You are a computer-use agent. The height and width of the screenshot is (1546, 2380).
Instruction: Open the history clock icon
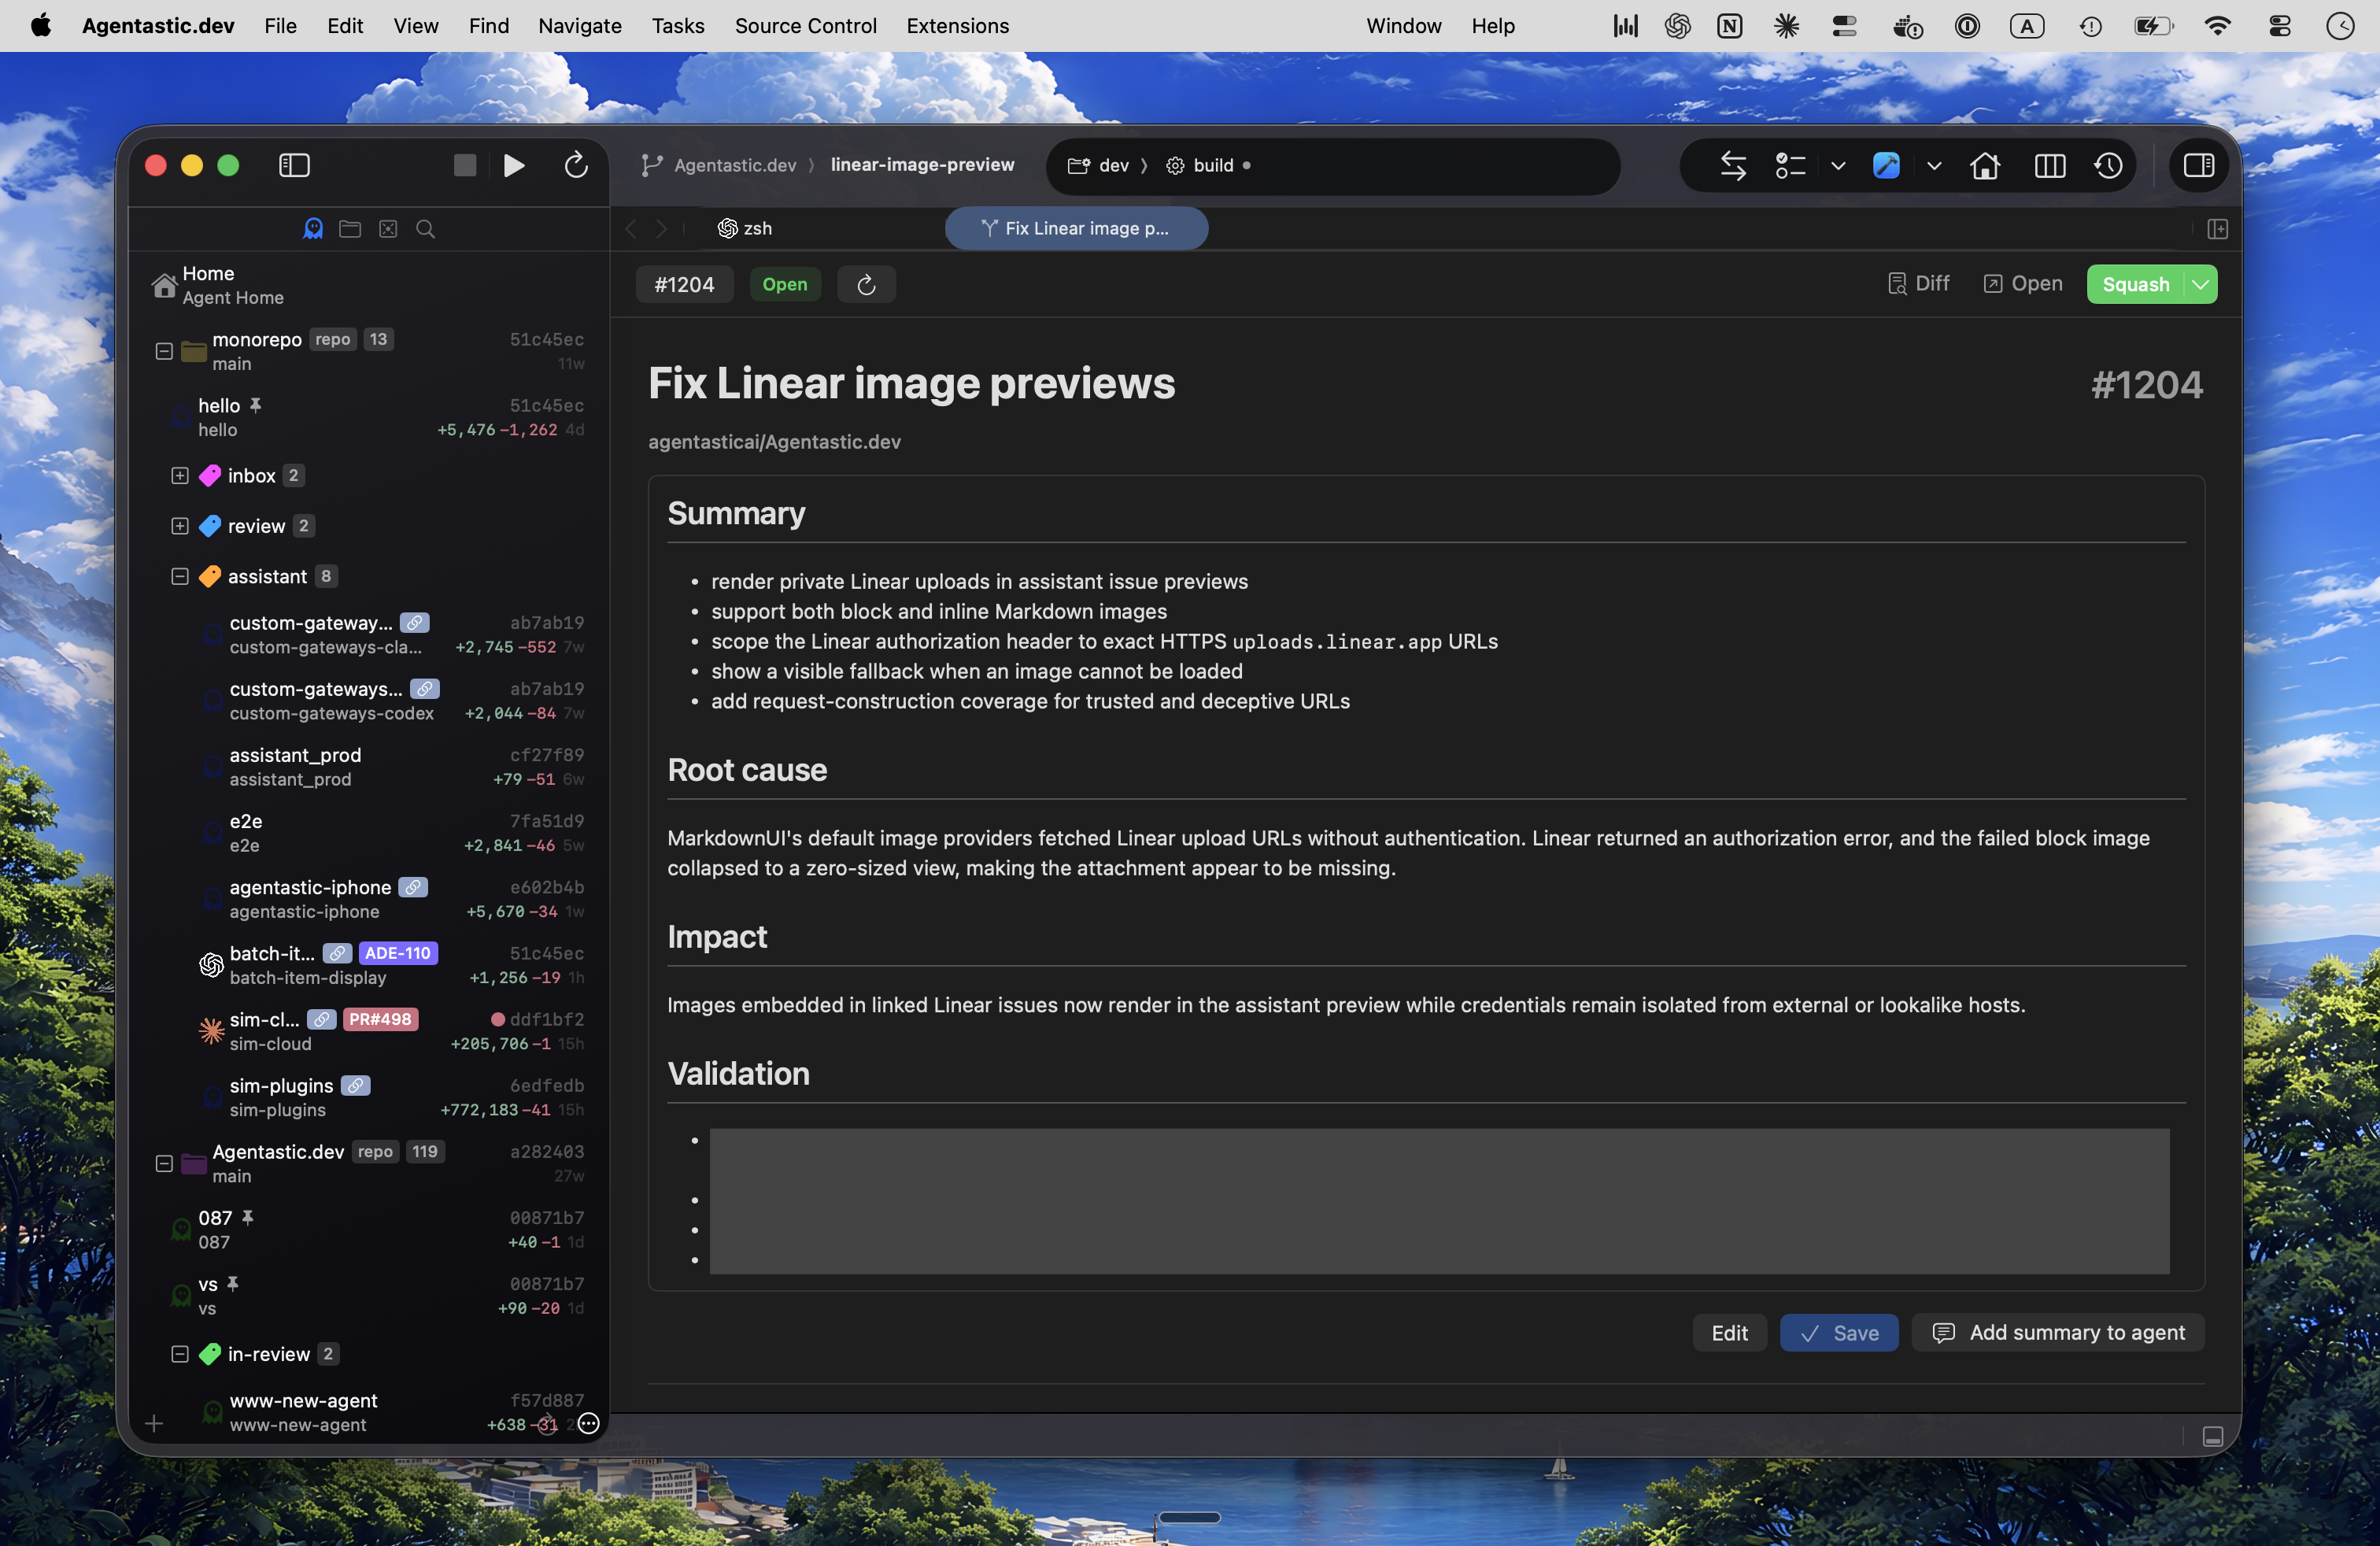2109,165
